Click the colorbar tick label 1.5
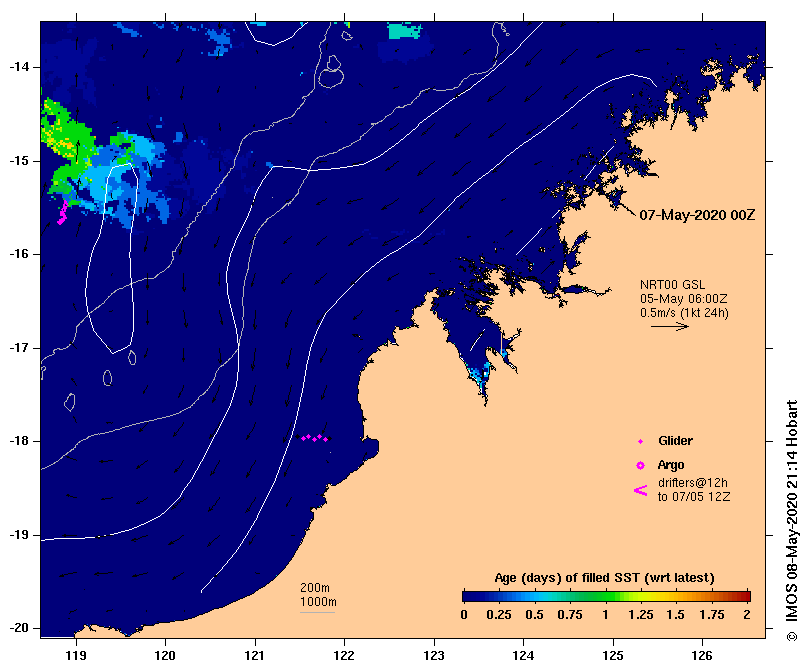Image resolution: width=809 pixels, height=672 pixels. point(675,615)
